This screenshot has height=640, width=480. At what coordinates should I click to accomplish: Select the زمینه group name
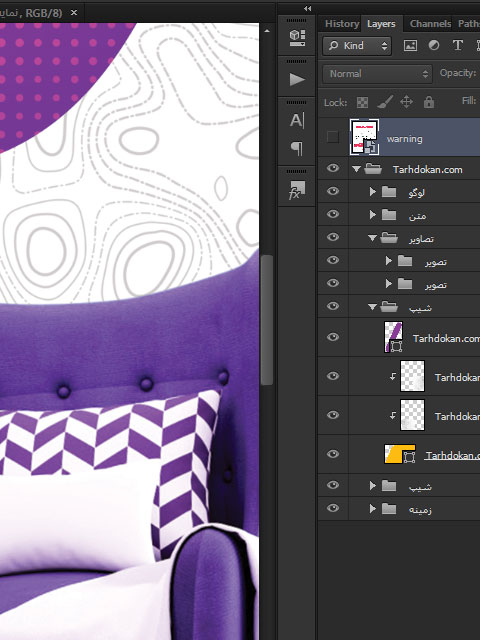[x=420, y=510]
